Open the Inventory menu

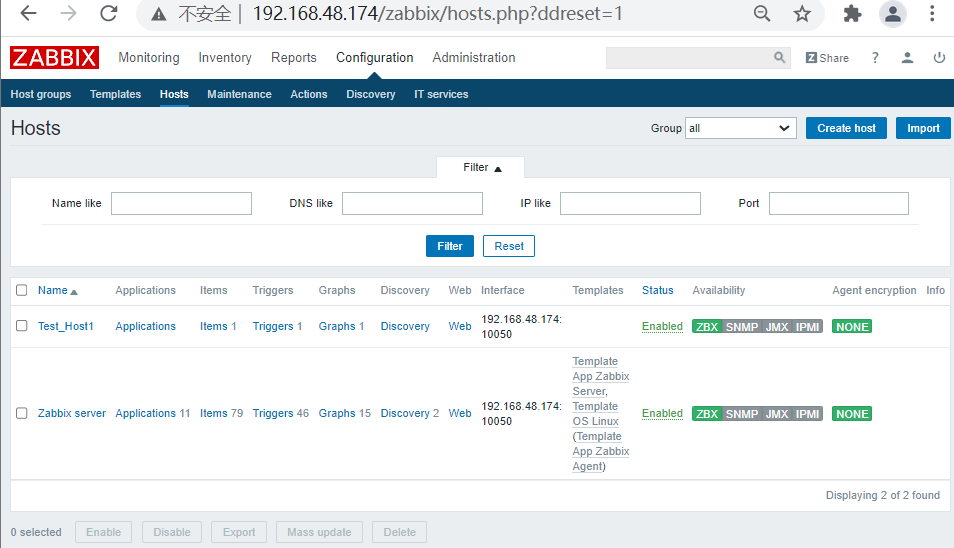[x=225, y=57]
